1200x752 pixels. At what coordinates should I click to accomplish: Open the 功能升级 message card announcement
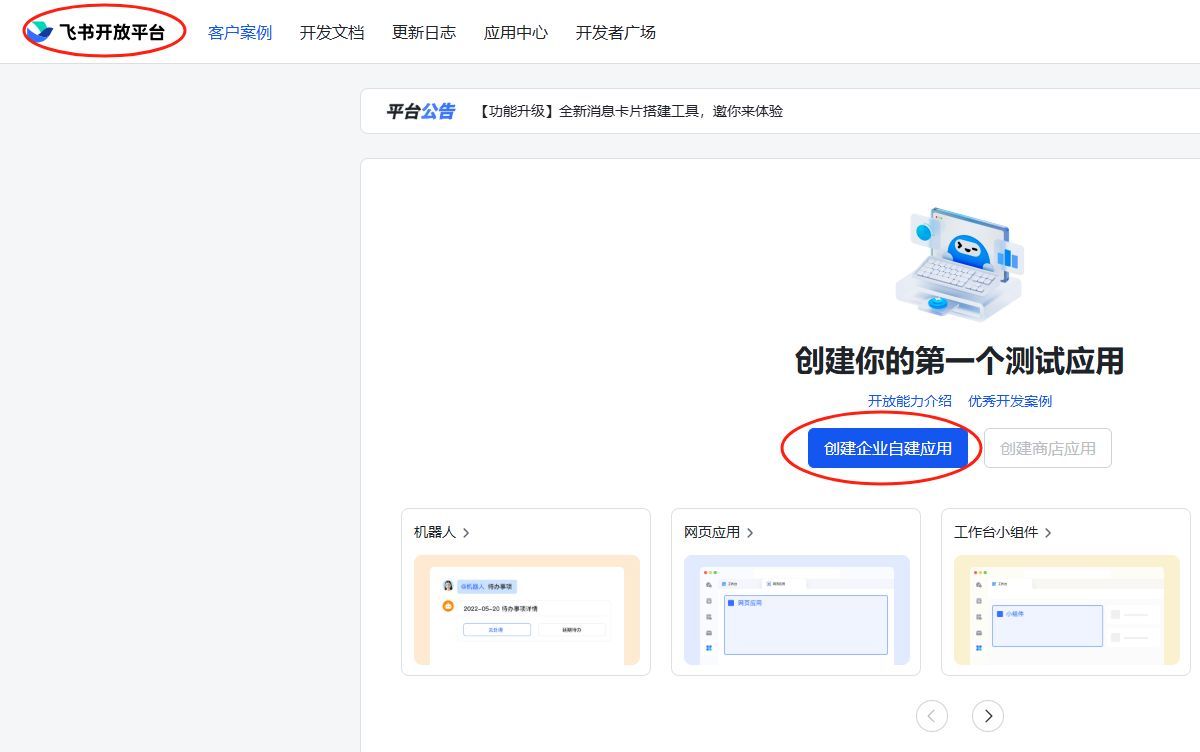630,111
